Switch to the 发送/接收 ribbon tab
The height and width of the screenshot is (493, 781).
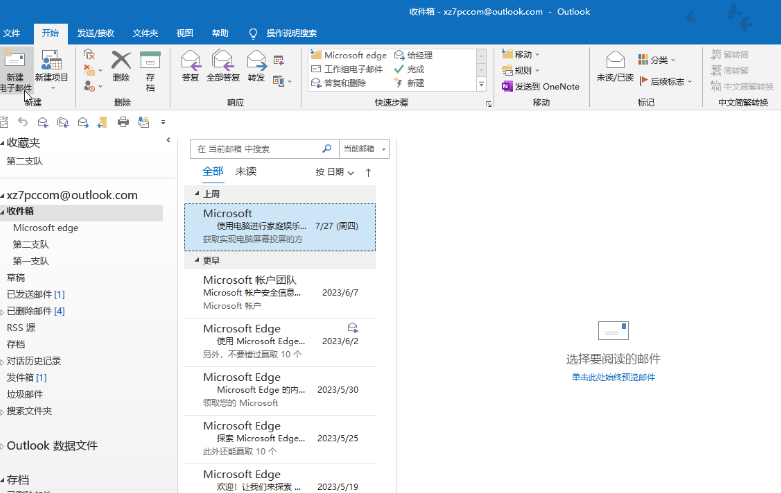tap(96, 33)
